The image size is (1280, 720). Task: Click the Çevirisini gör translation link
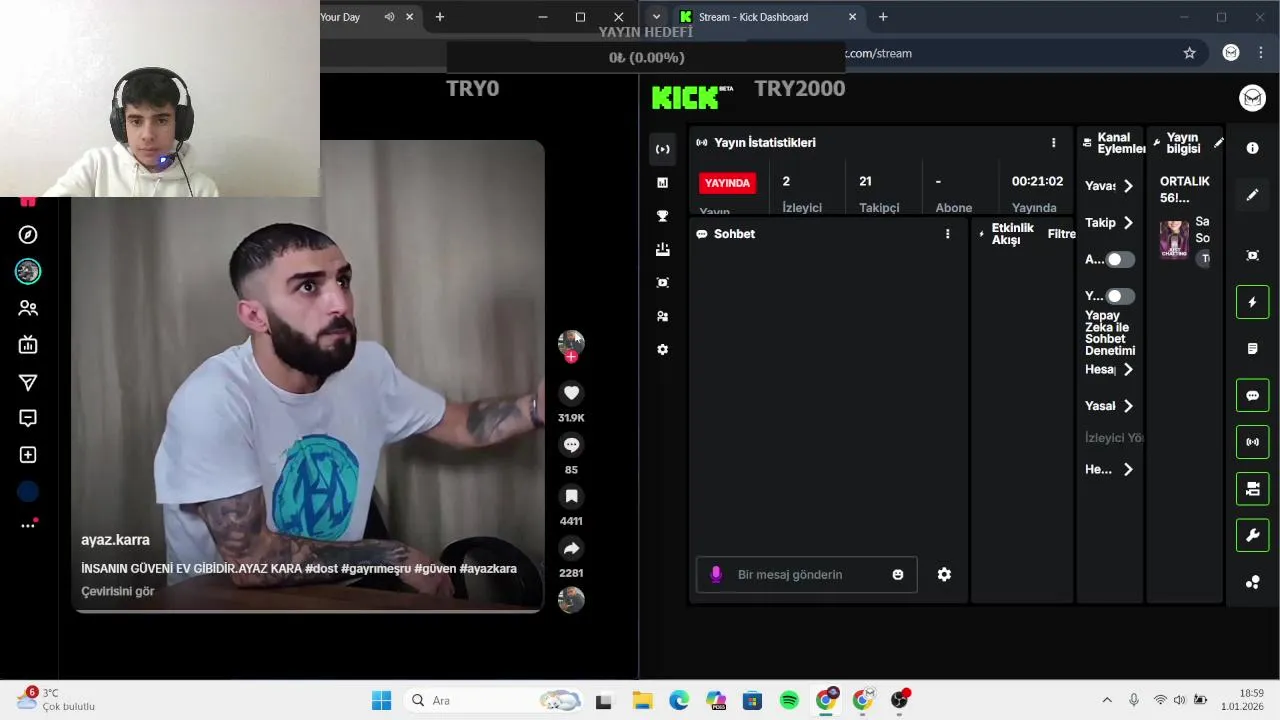pos(118,591)
